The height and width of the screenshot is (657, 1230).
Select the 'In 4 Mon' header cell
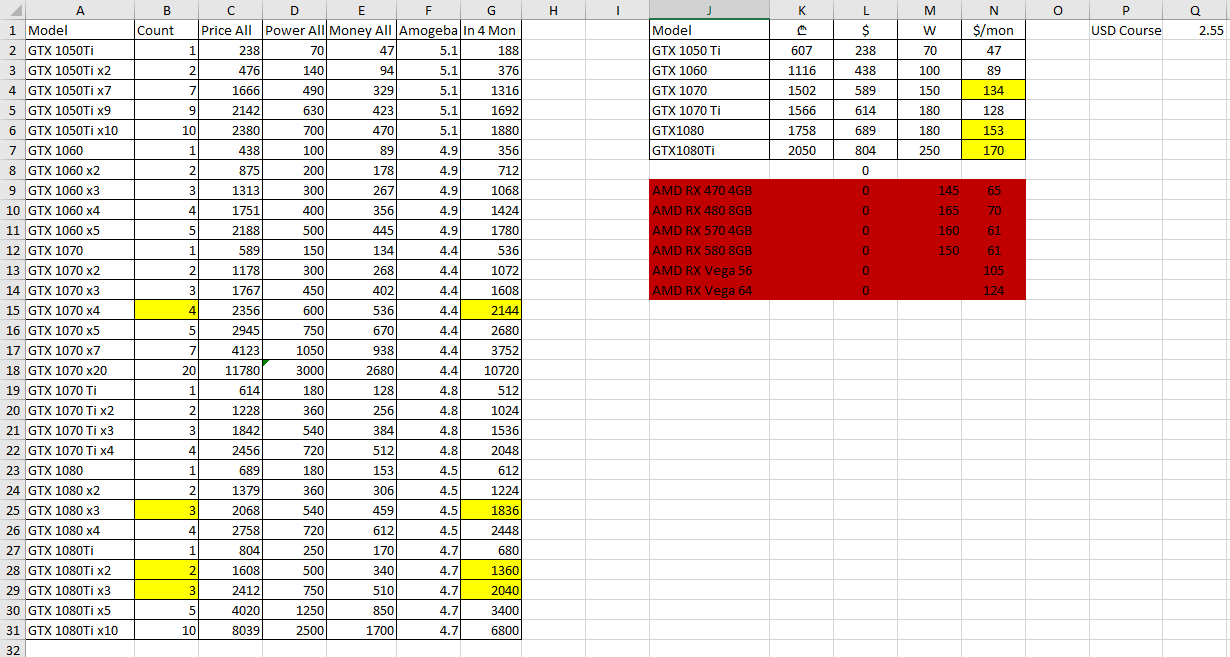coord(491,30)
